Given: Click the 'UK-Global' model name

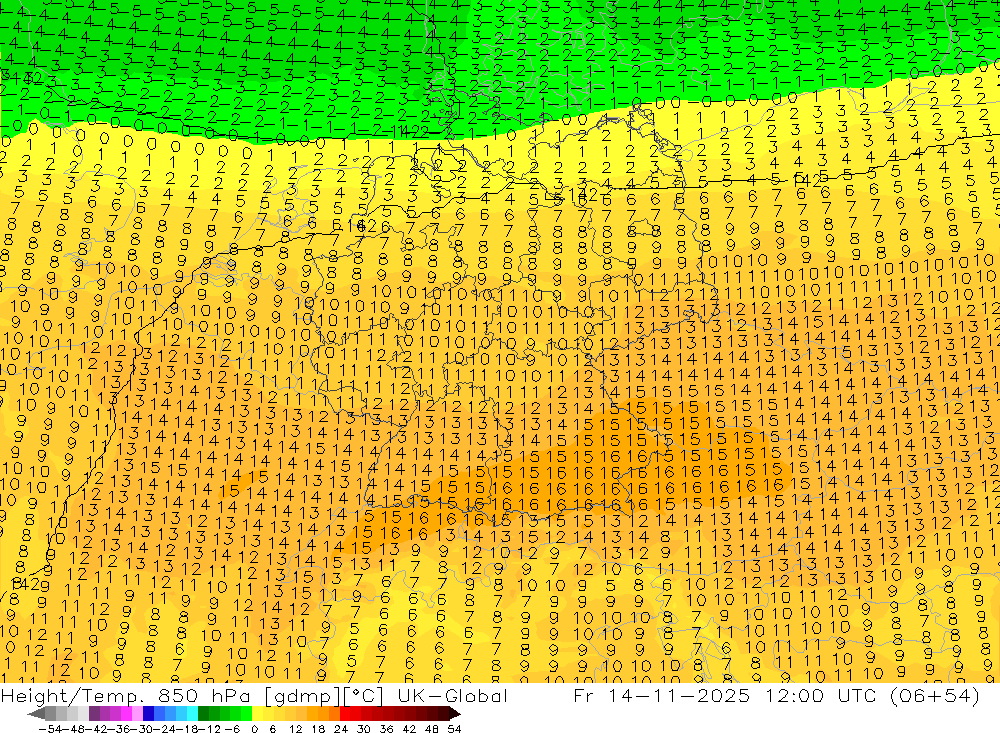Looking at the screenshot, I should pos(452,696).
